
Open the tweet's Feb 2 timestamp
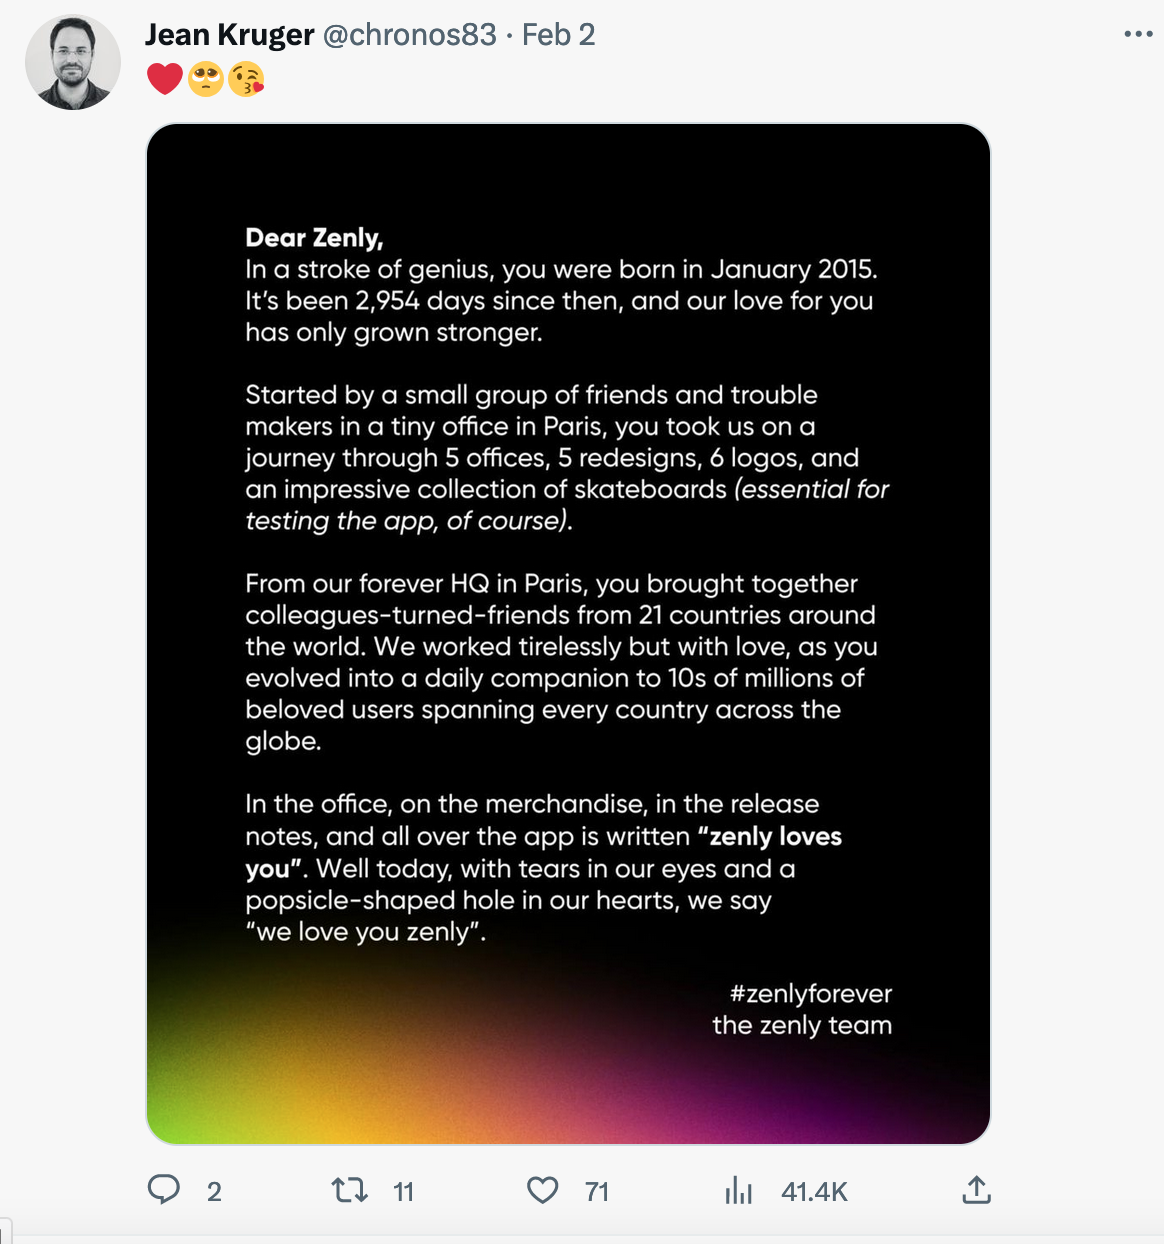point(558,35)
